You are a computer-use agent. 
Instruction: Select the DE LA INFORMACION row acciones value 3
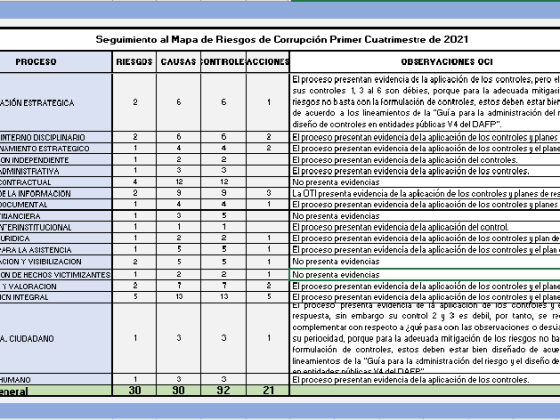[268, 193]
